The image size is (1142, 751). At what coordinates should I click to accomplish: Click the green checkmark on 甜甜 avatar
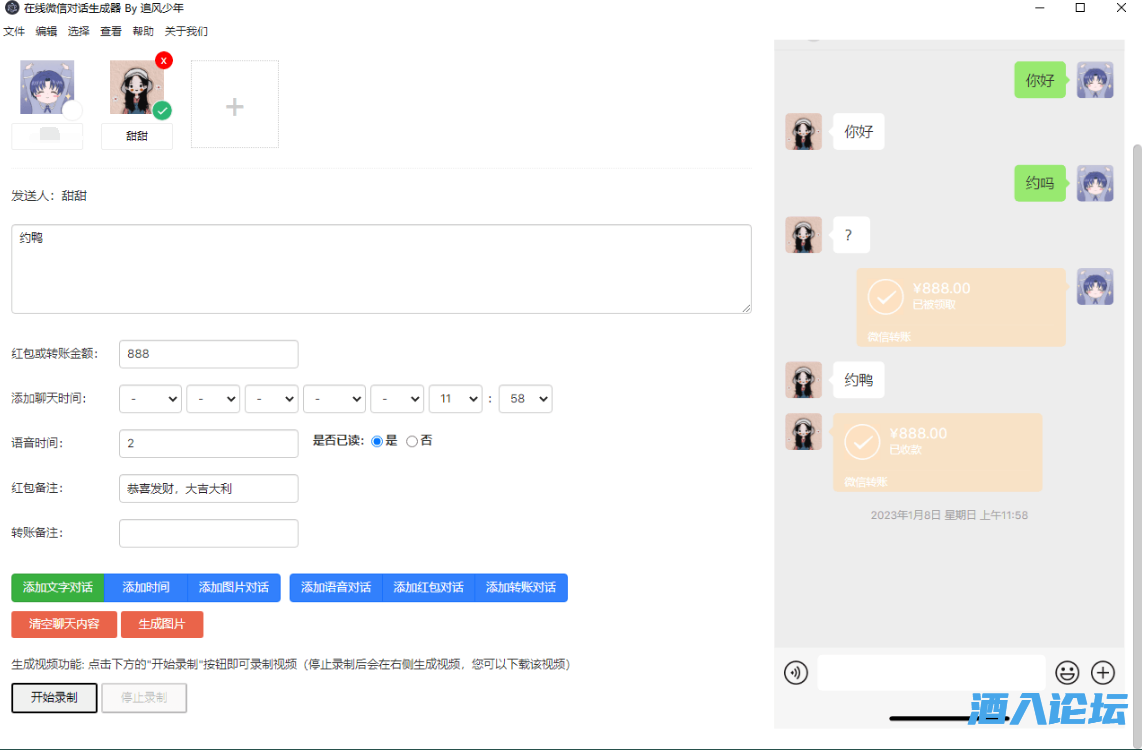pyautogui.click(x=162, y=110)
